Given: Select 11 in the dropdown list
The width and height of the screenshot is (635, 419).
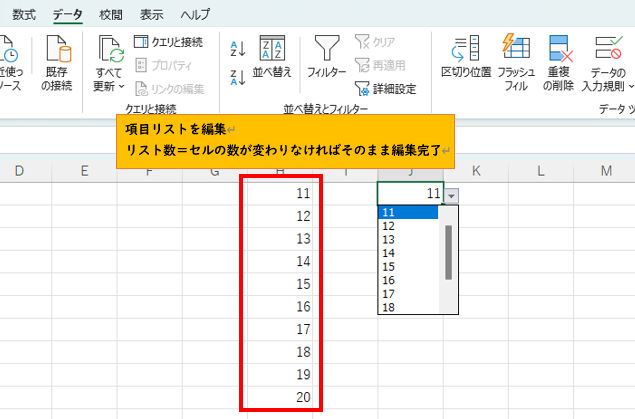Looking at the screenshot, I should coord(408,212).
